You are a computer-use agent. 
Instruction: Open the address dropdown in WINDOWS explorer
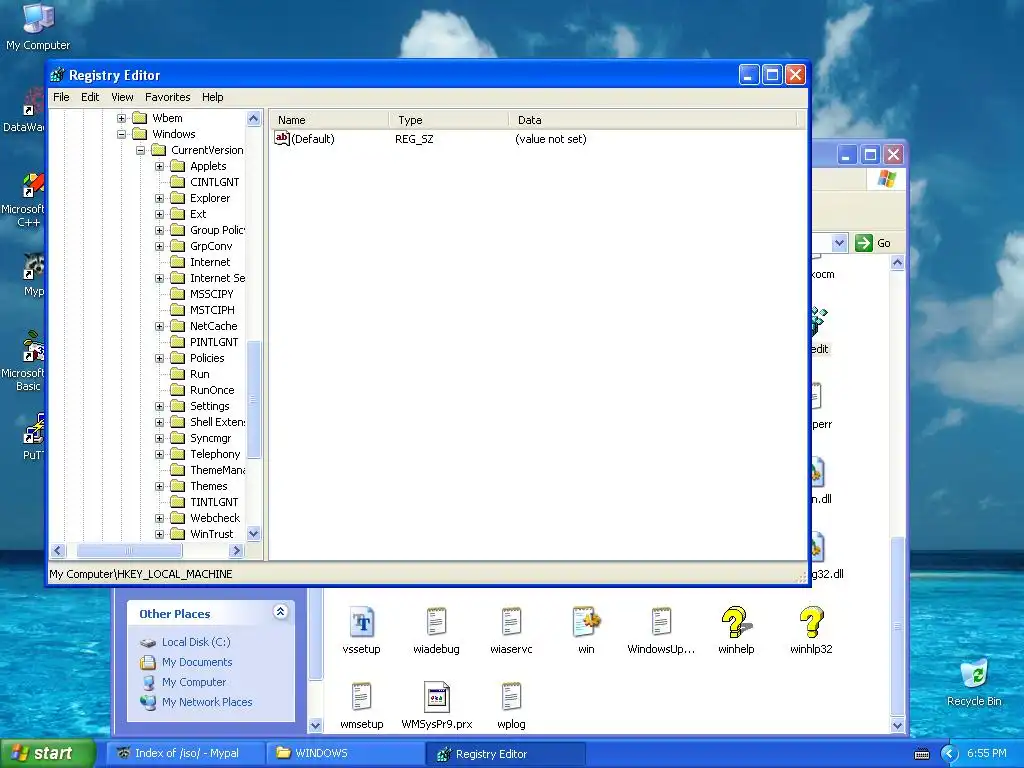(x=839, y=243)
